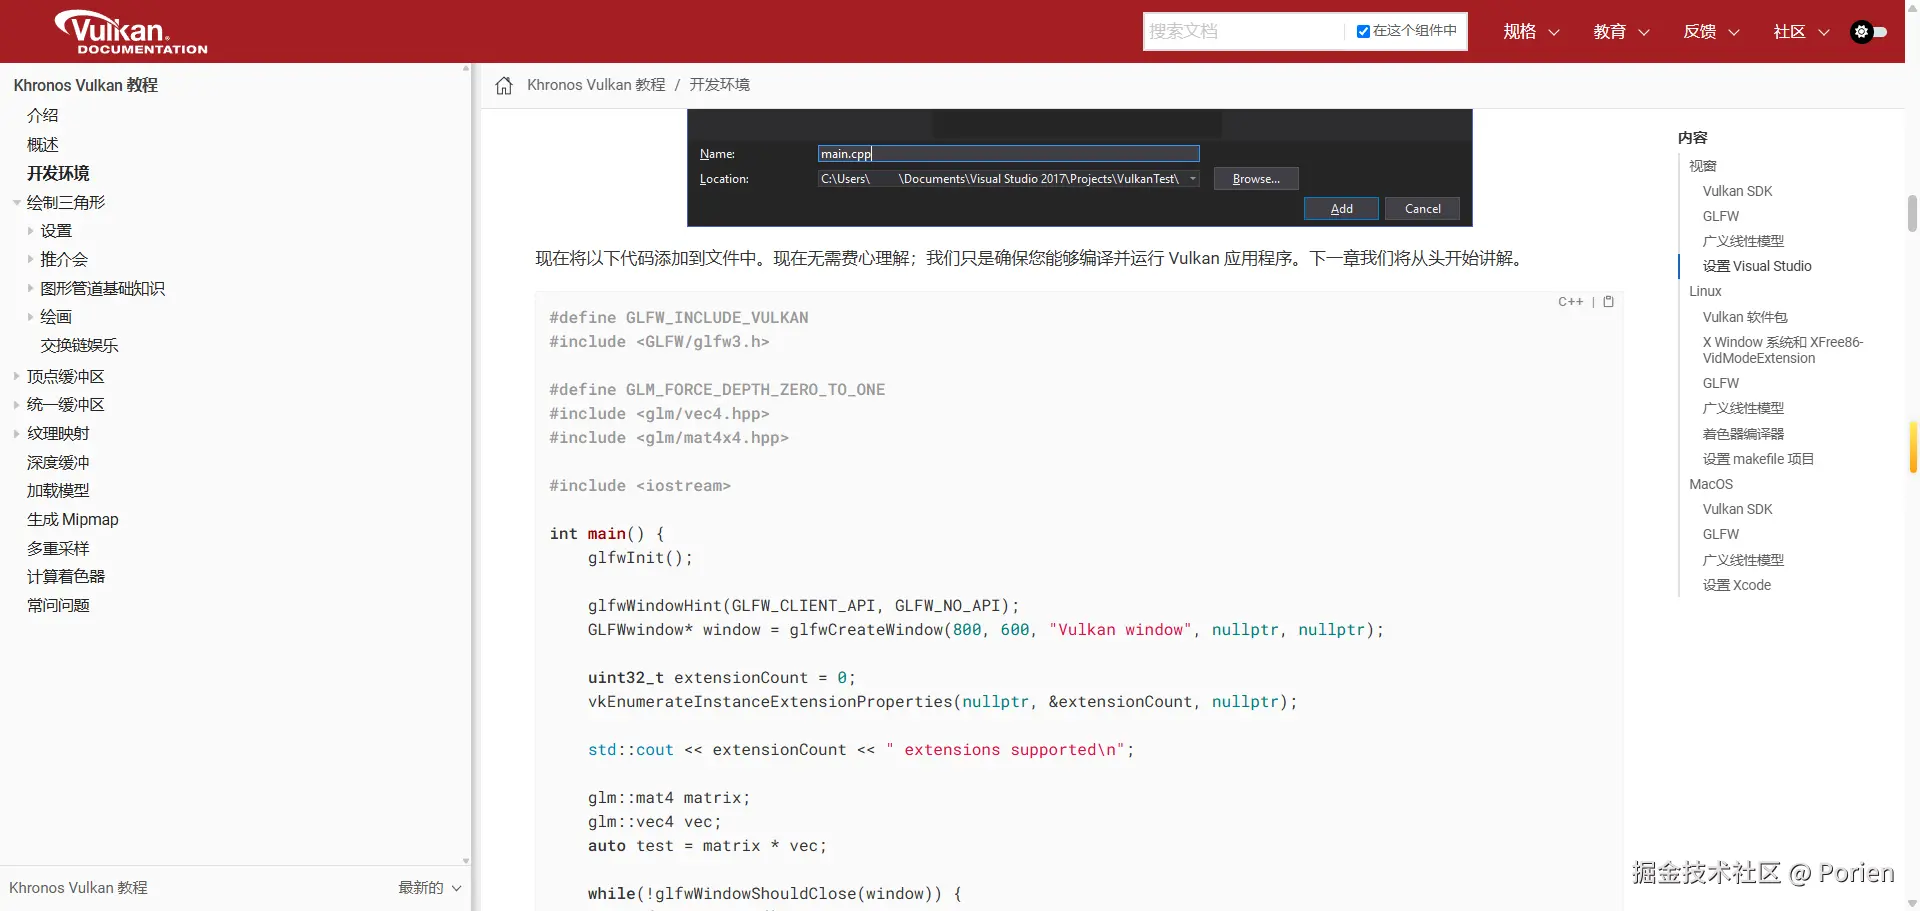Open the 规格 dropdown menu
Viewport: 1920px width, 911px height.
point(1531,32)
